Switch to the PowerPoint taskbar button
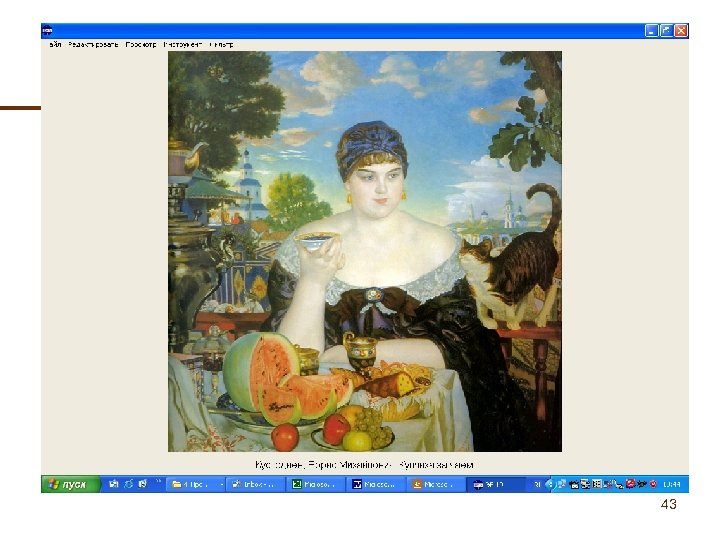This screenshot has height=540, width=720. point(436,484)
